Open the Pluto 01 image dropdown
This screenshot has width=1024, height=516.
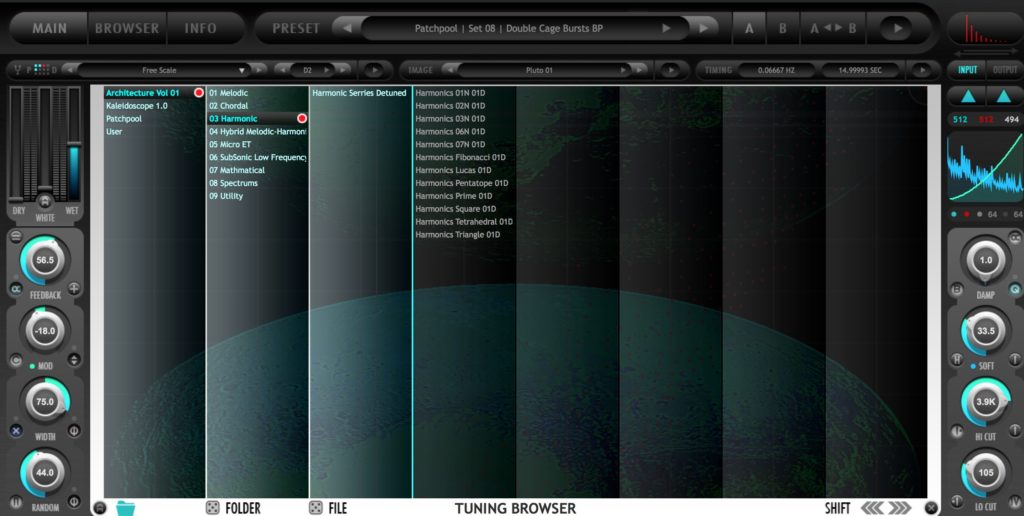point(539,70)
